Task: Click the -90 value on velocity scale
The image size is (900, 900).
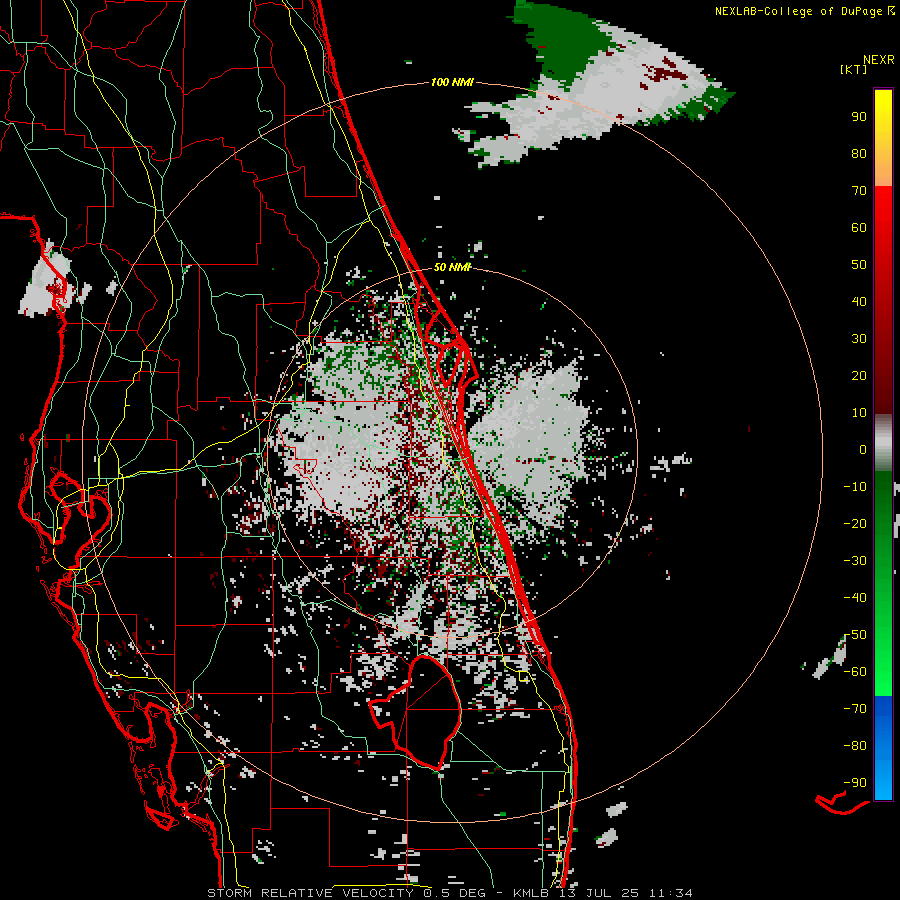Action: pos(855,782)
